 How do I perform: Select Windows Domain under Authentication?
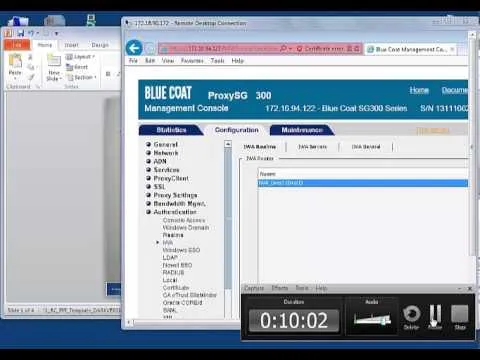[186, 228]
